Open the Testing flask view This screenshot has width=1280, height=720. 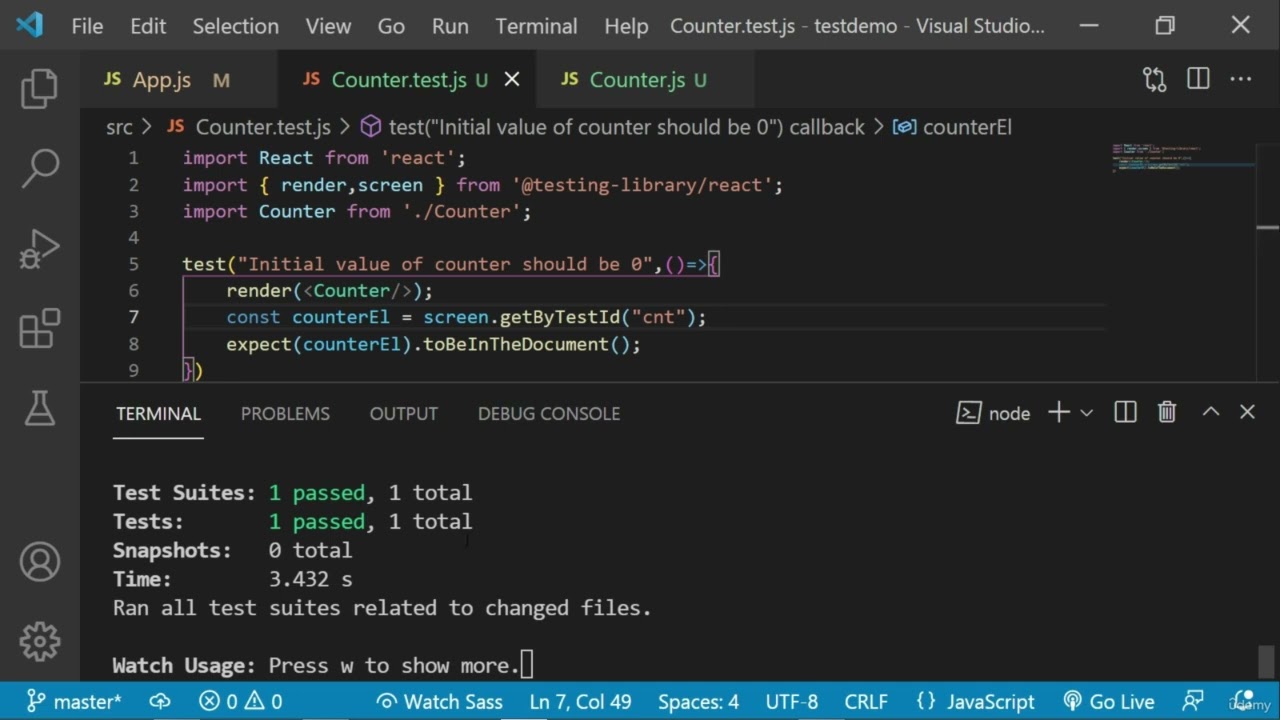click(40, 407)
